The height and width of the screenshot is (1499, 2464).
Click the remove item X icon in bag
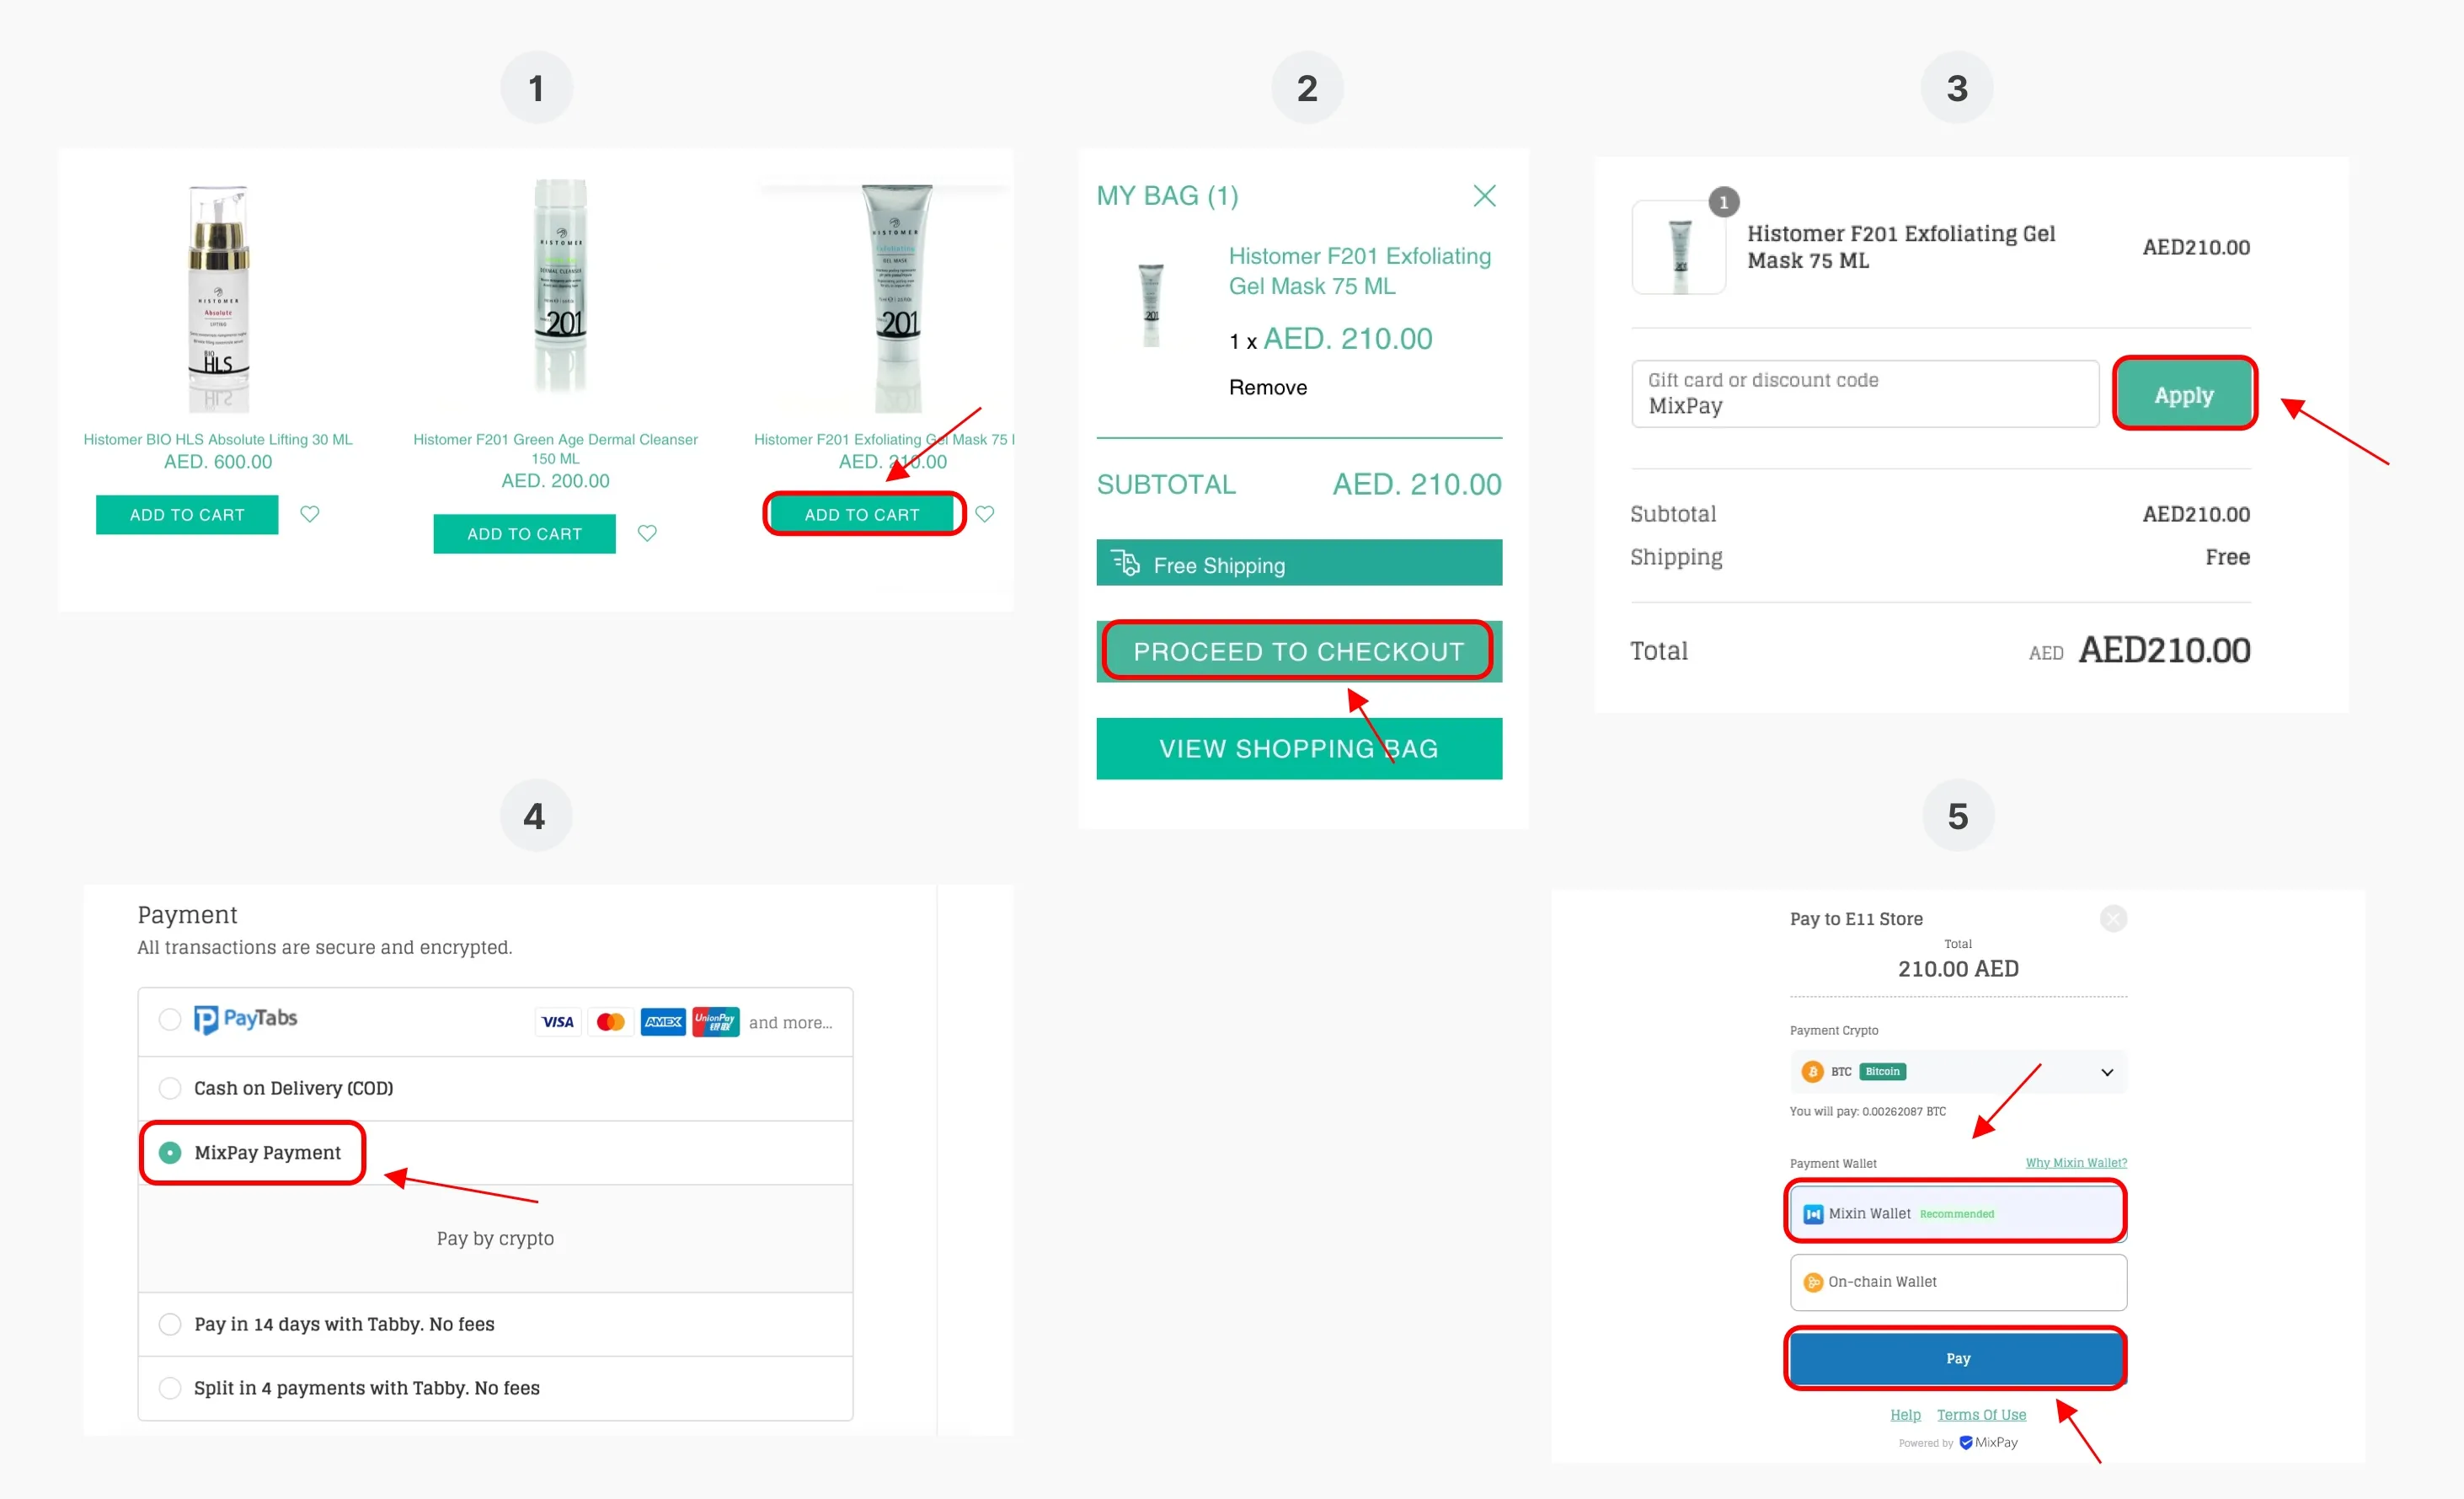[x=1483, y=195]
